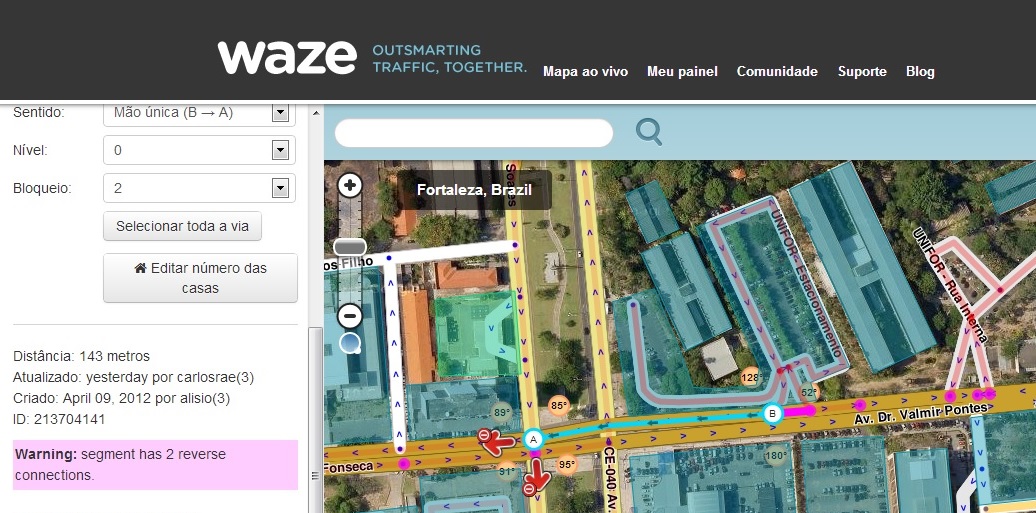Click the 52° angle marker
Screen dimensions: 1036x513
(x=809, y=392)
